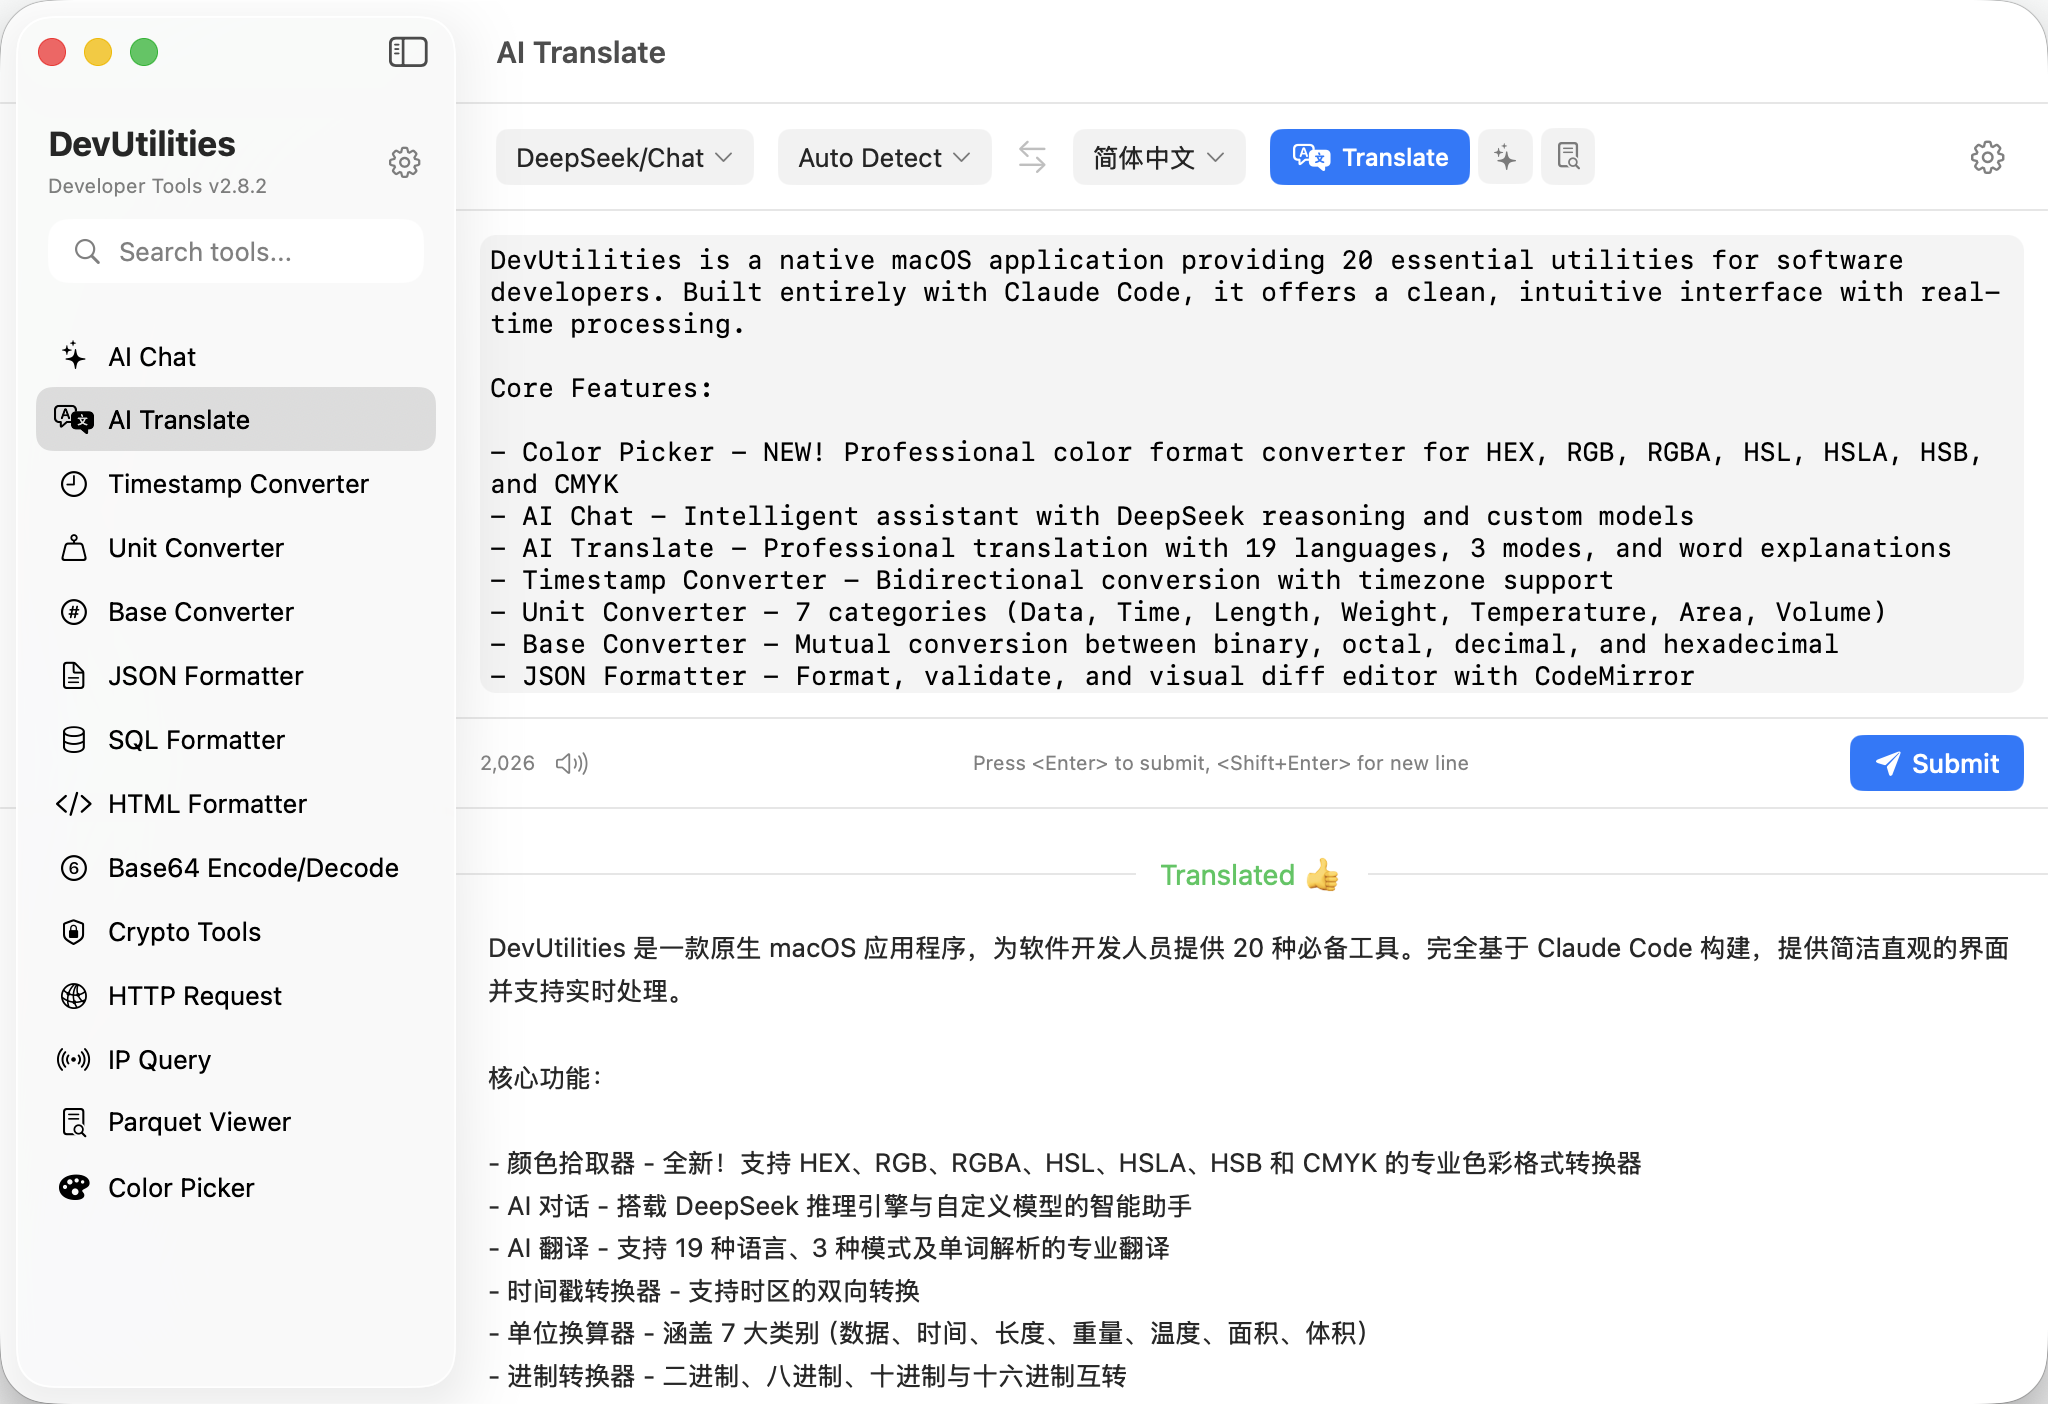Expand the DeepSeek/Chat model dropdown

(x=624, y=157)
